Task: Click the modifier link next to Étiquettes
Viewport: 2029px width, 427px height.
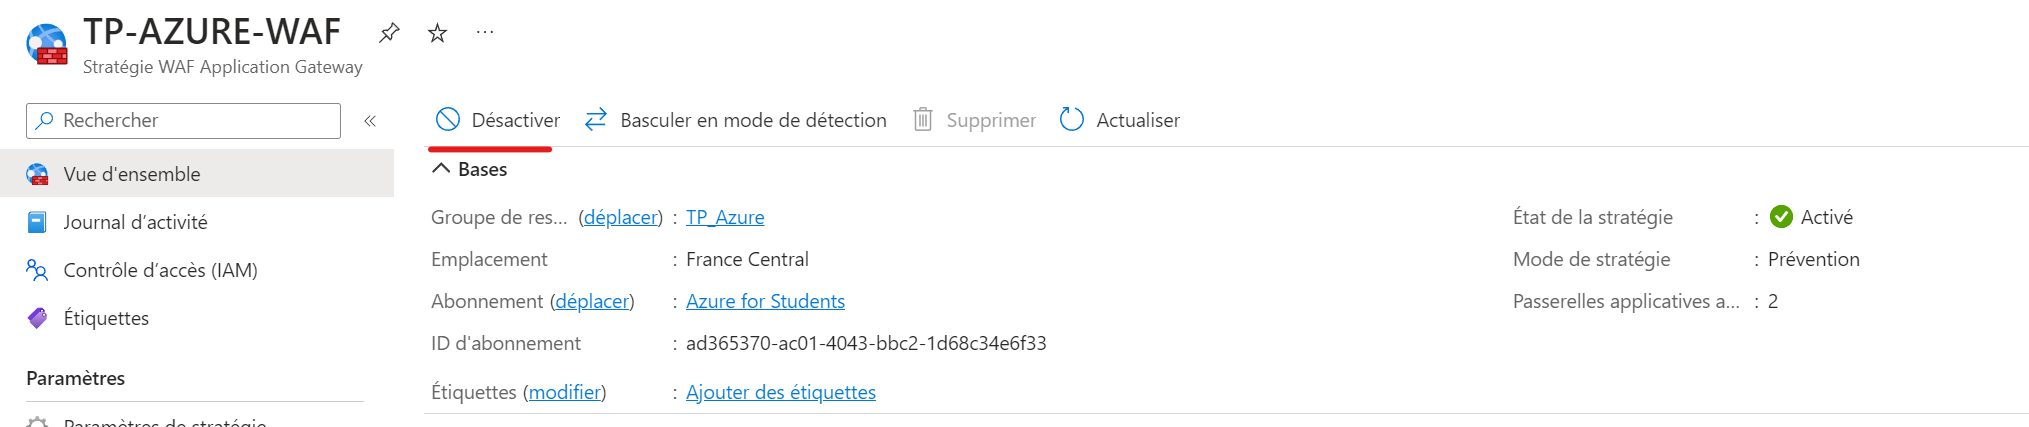Action: [x=565, y=392]
